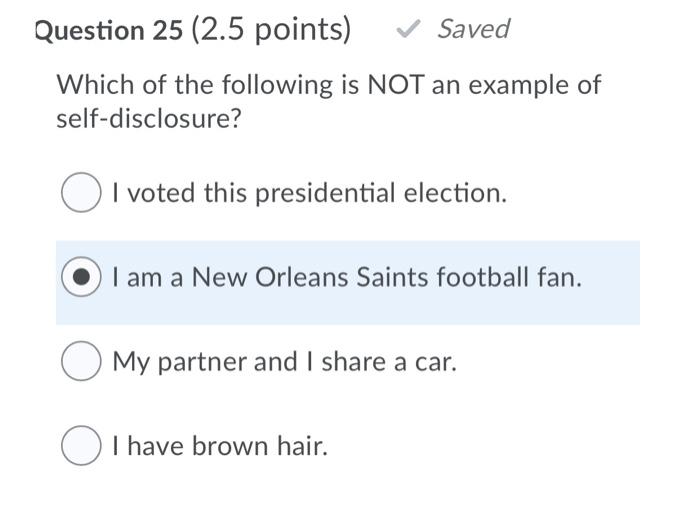Choose the "My partner and I share a car" radio
The width and height of the screenshot is (700, 511).
tap(81, 361)
